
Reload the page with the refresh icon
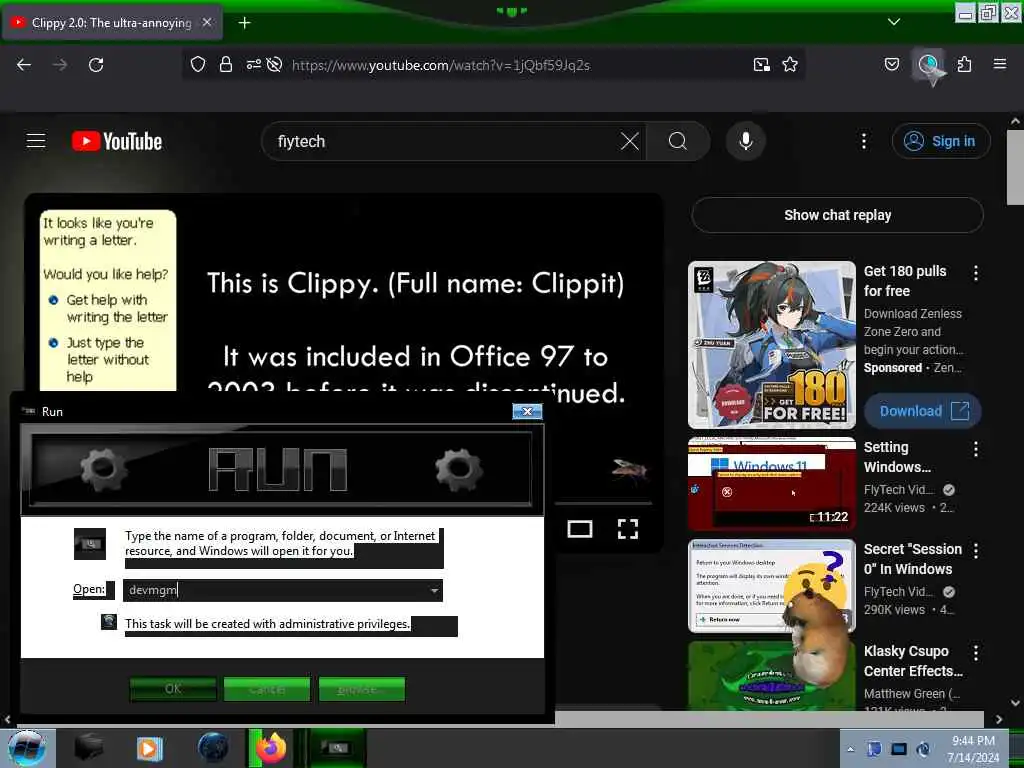(x=96, y=65)
